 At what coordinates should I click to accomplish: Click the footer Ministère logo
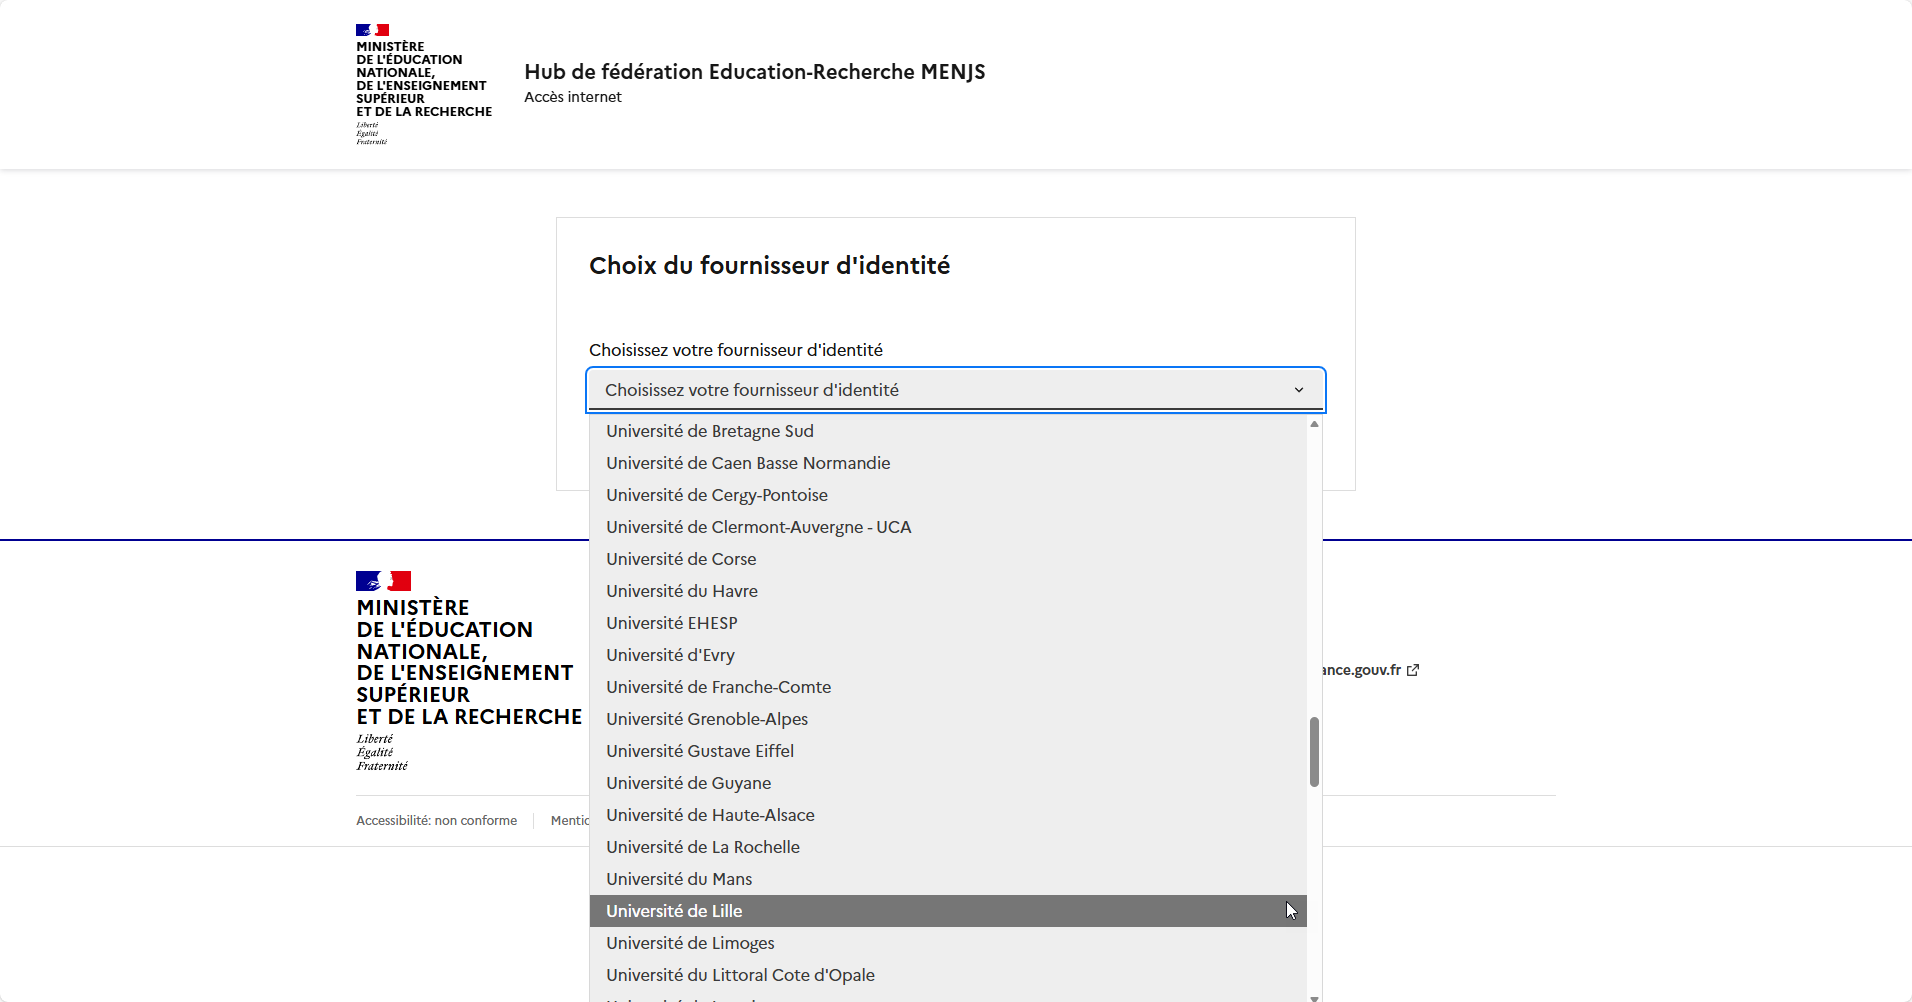click(x=469, y=671)
